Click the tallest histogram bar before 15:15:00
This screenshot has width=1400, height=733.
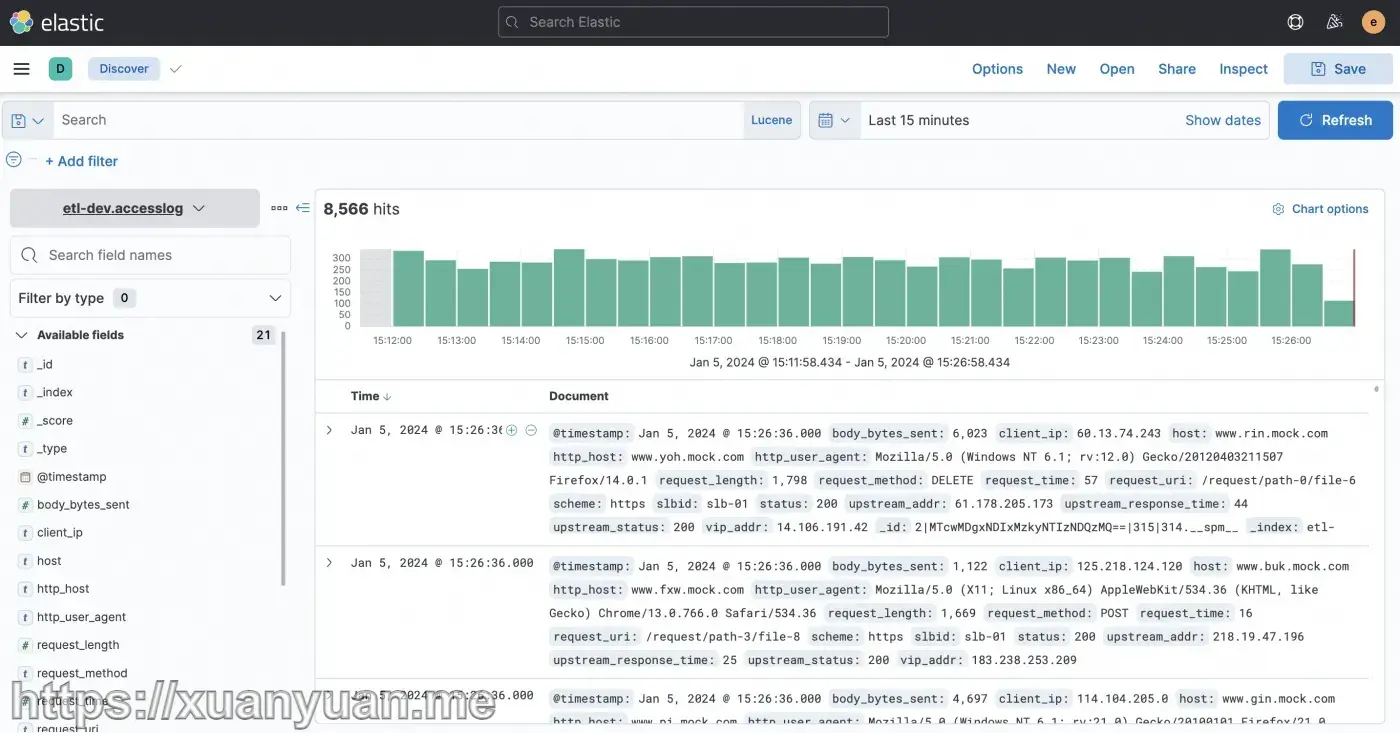pos(569,288)
